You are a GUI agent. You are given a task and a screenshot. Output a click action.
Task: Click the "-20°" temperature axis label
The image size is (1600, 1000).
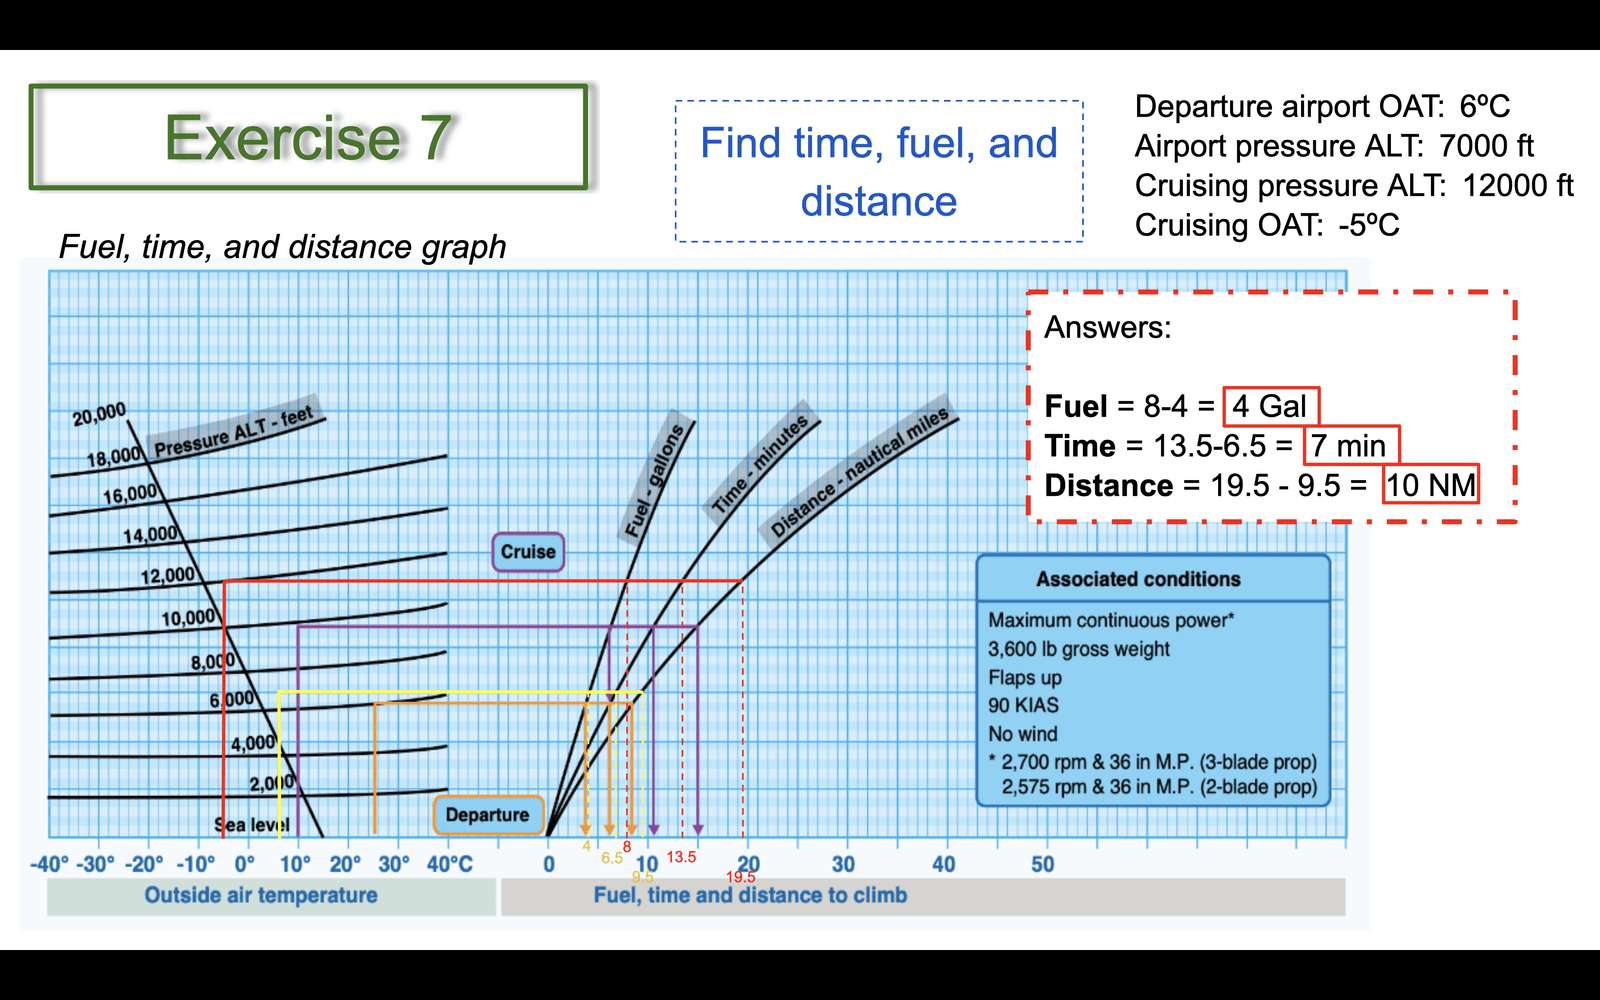pos(145,864)
